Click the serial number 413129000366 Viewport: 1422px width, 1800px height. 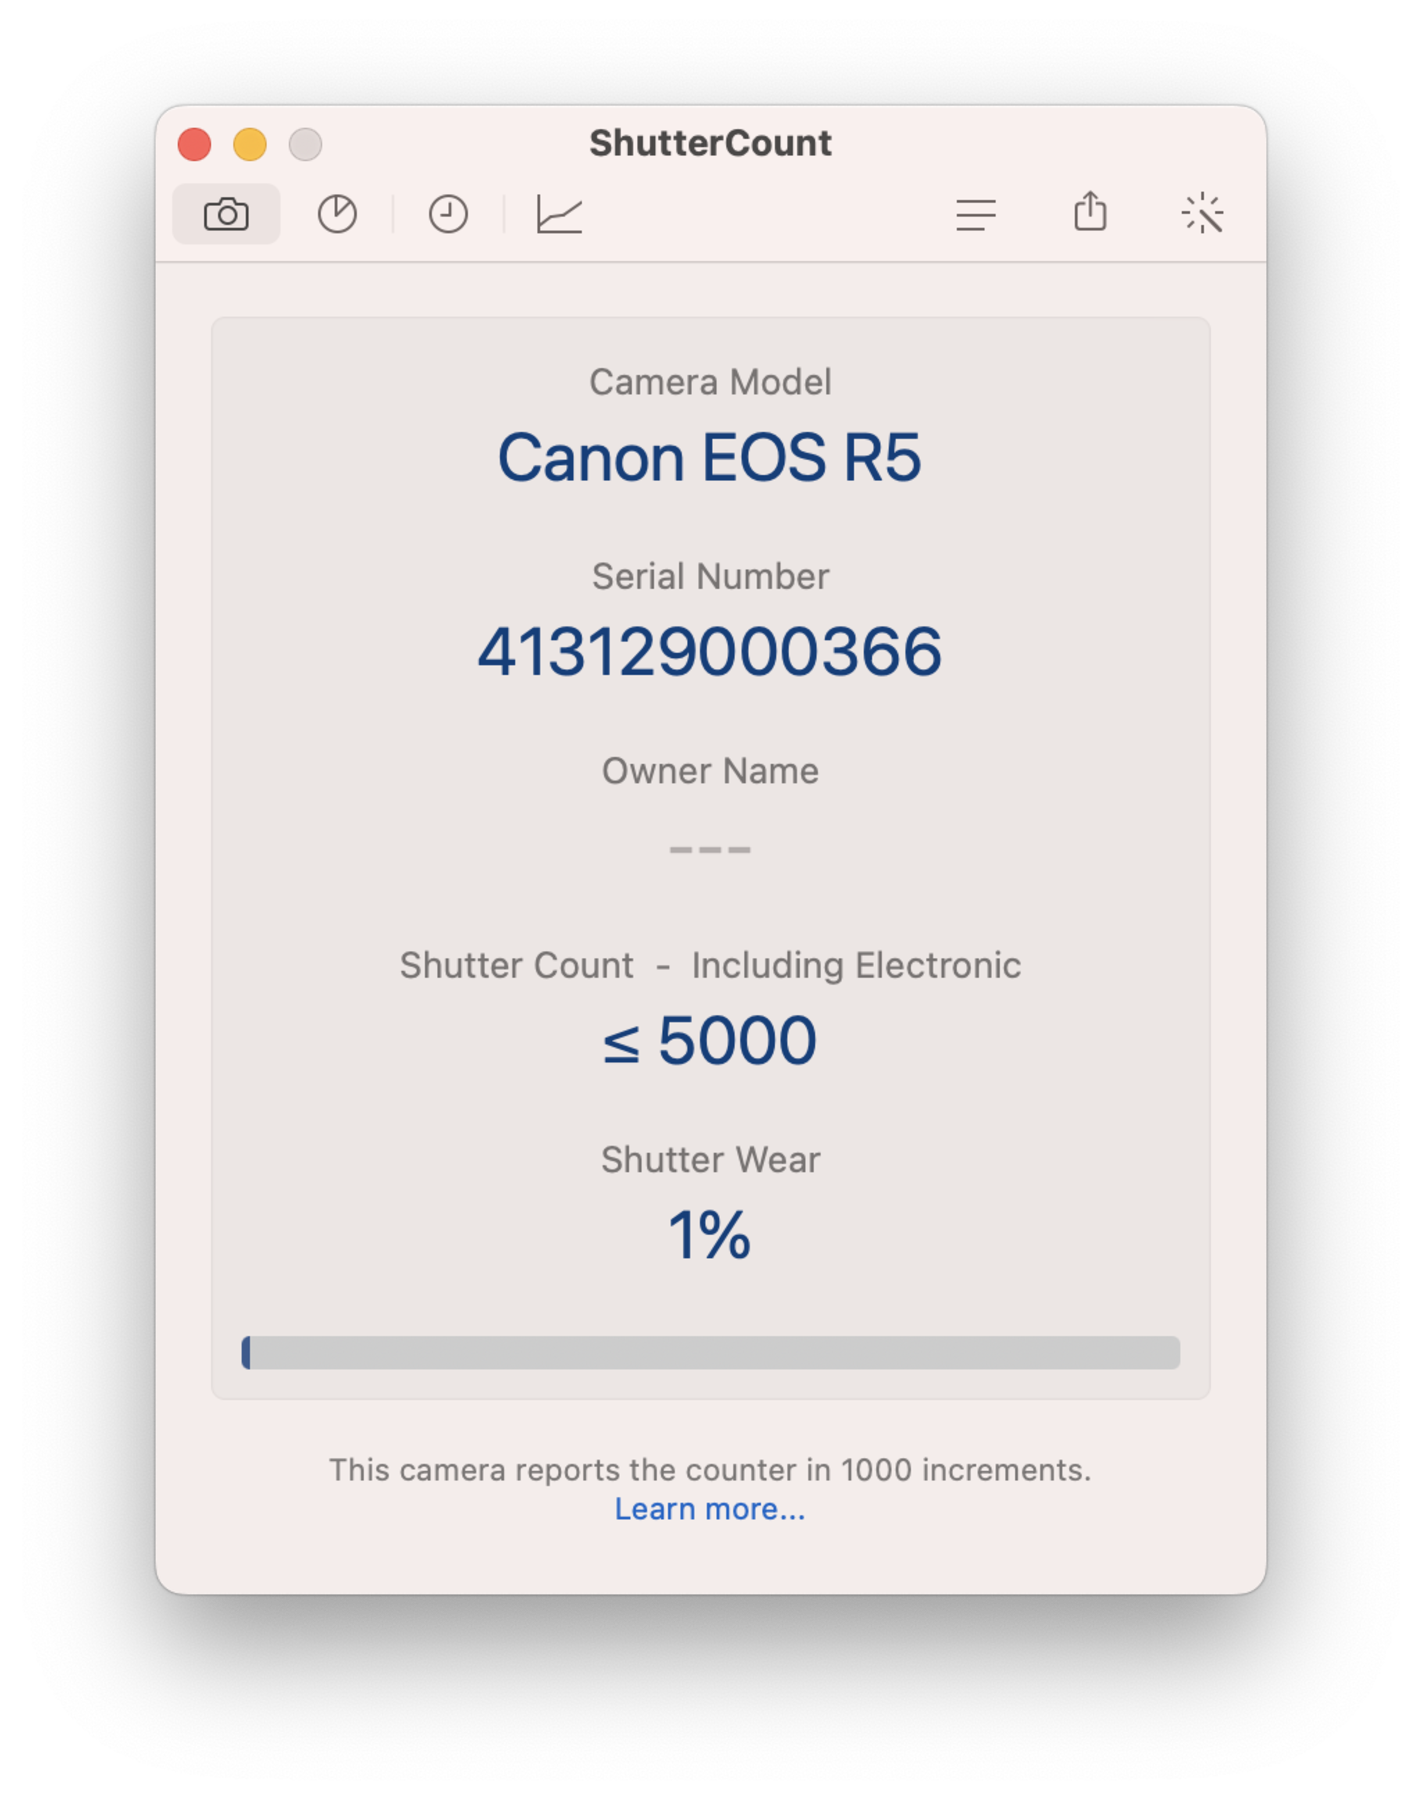coord(710,652)
